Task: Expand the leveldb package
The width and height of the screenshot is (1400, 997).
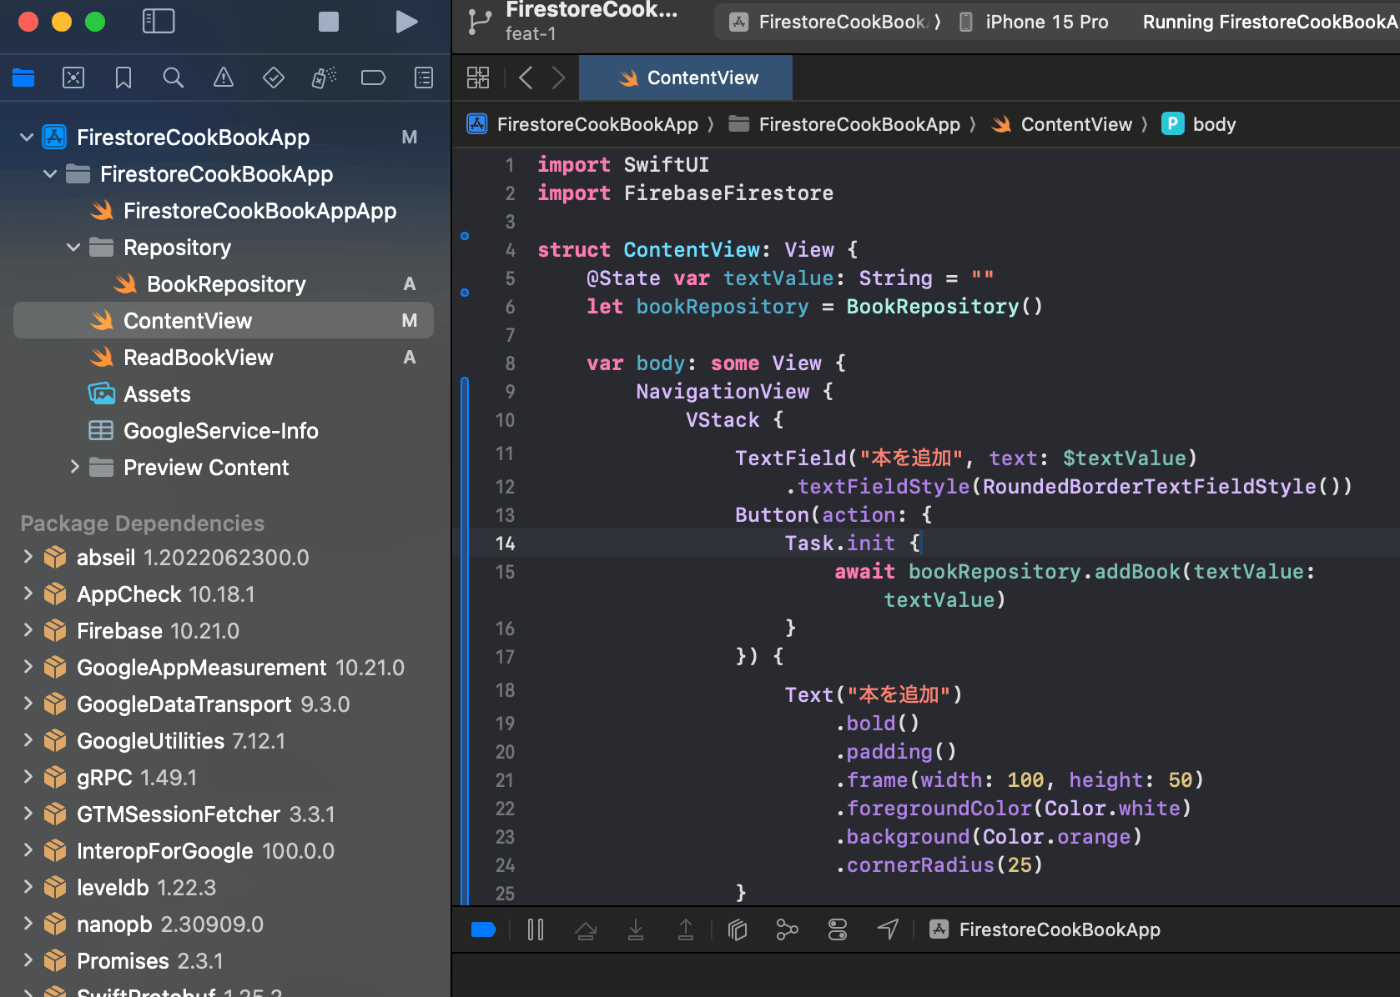Action: [28, 887]
